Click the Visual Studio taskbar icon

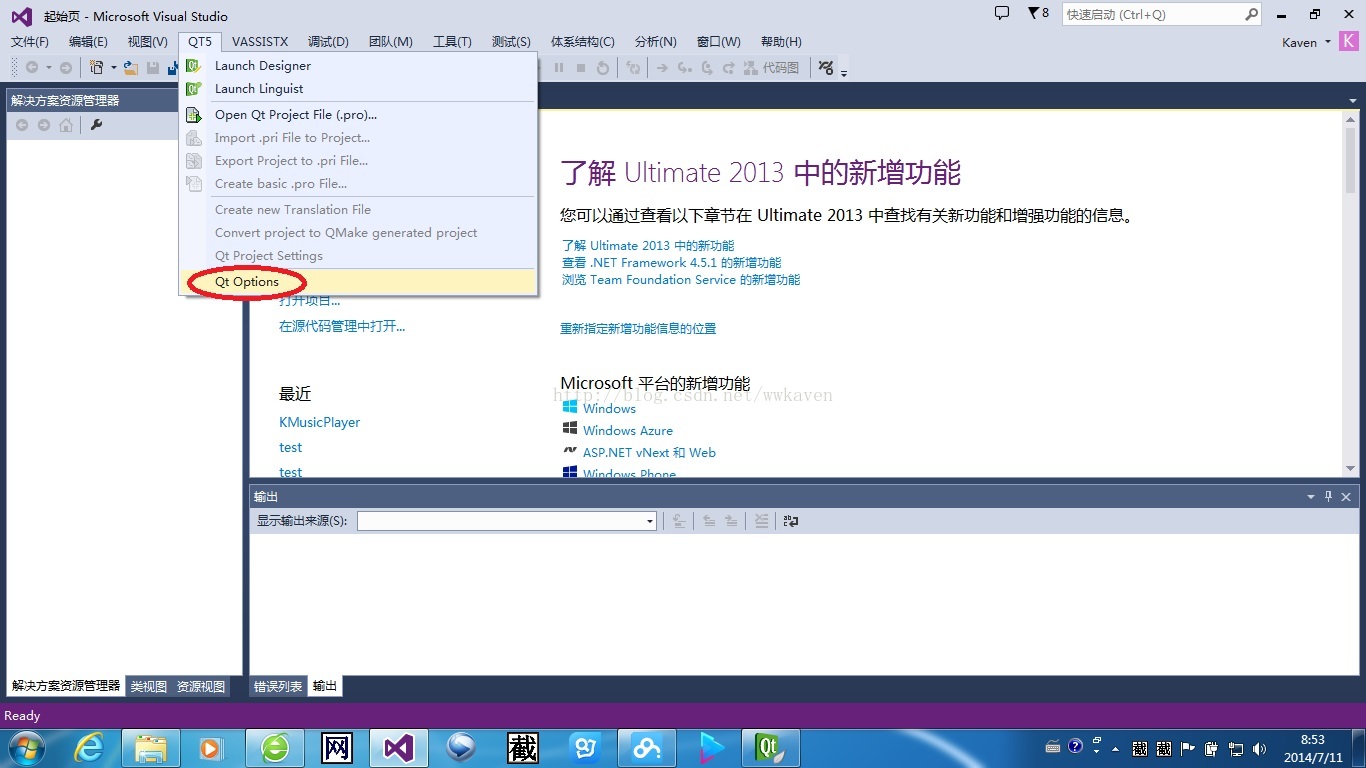coord(399,748)
